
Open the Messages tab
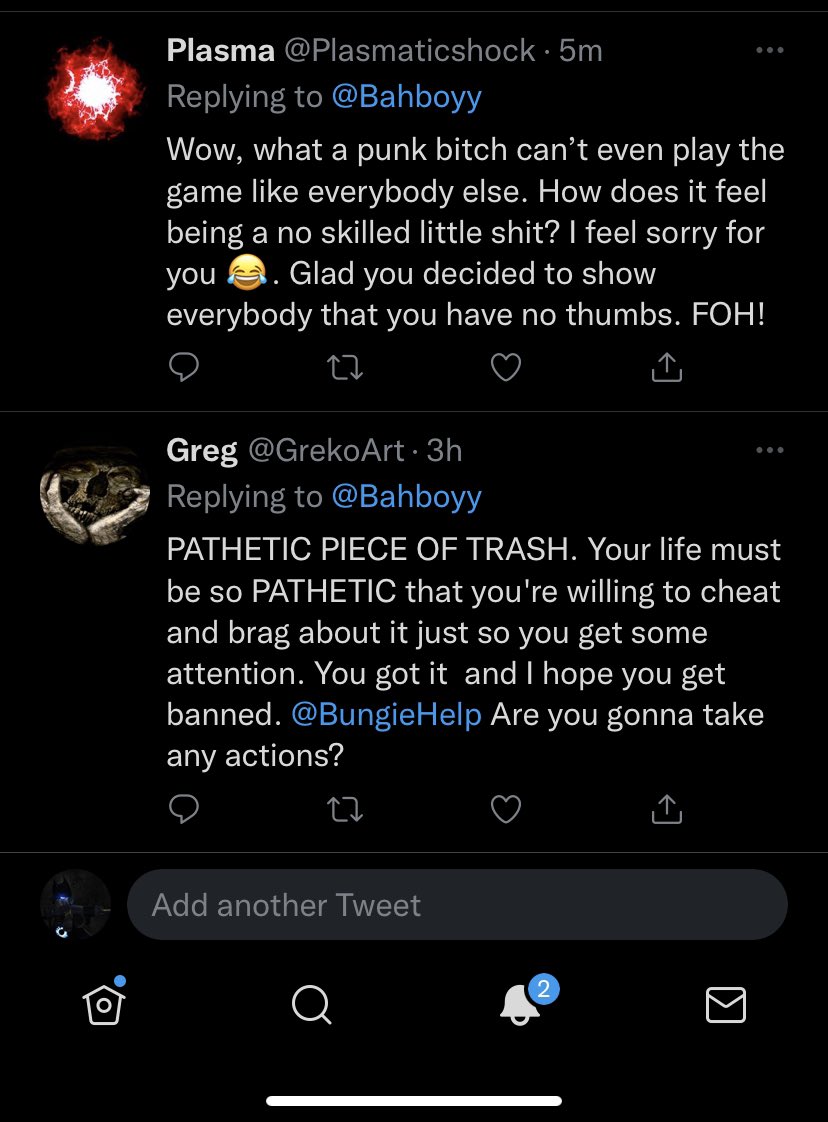[x=726, y=1004]
